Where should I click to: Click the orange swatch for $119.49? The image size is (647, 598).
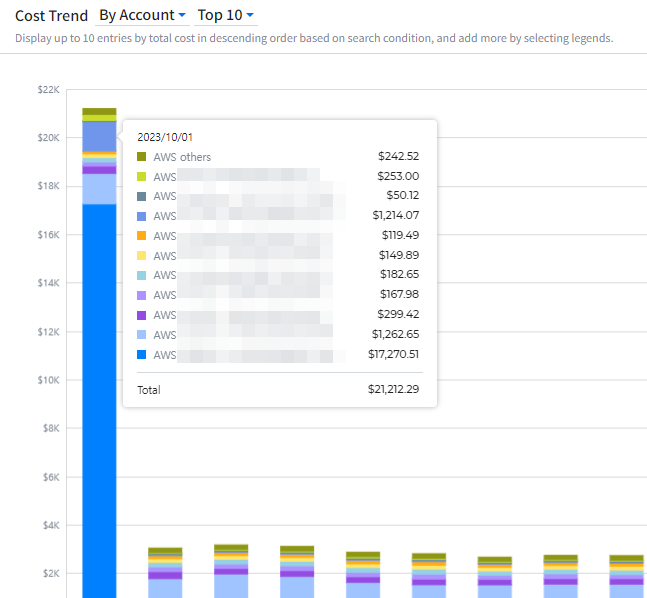[142, 235]
